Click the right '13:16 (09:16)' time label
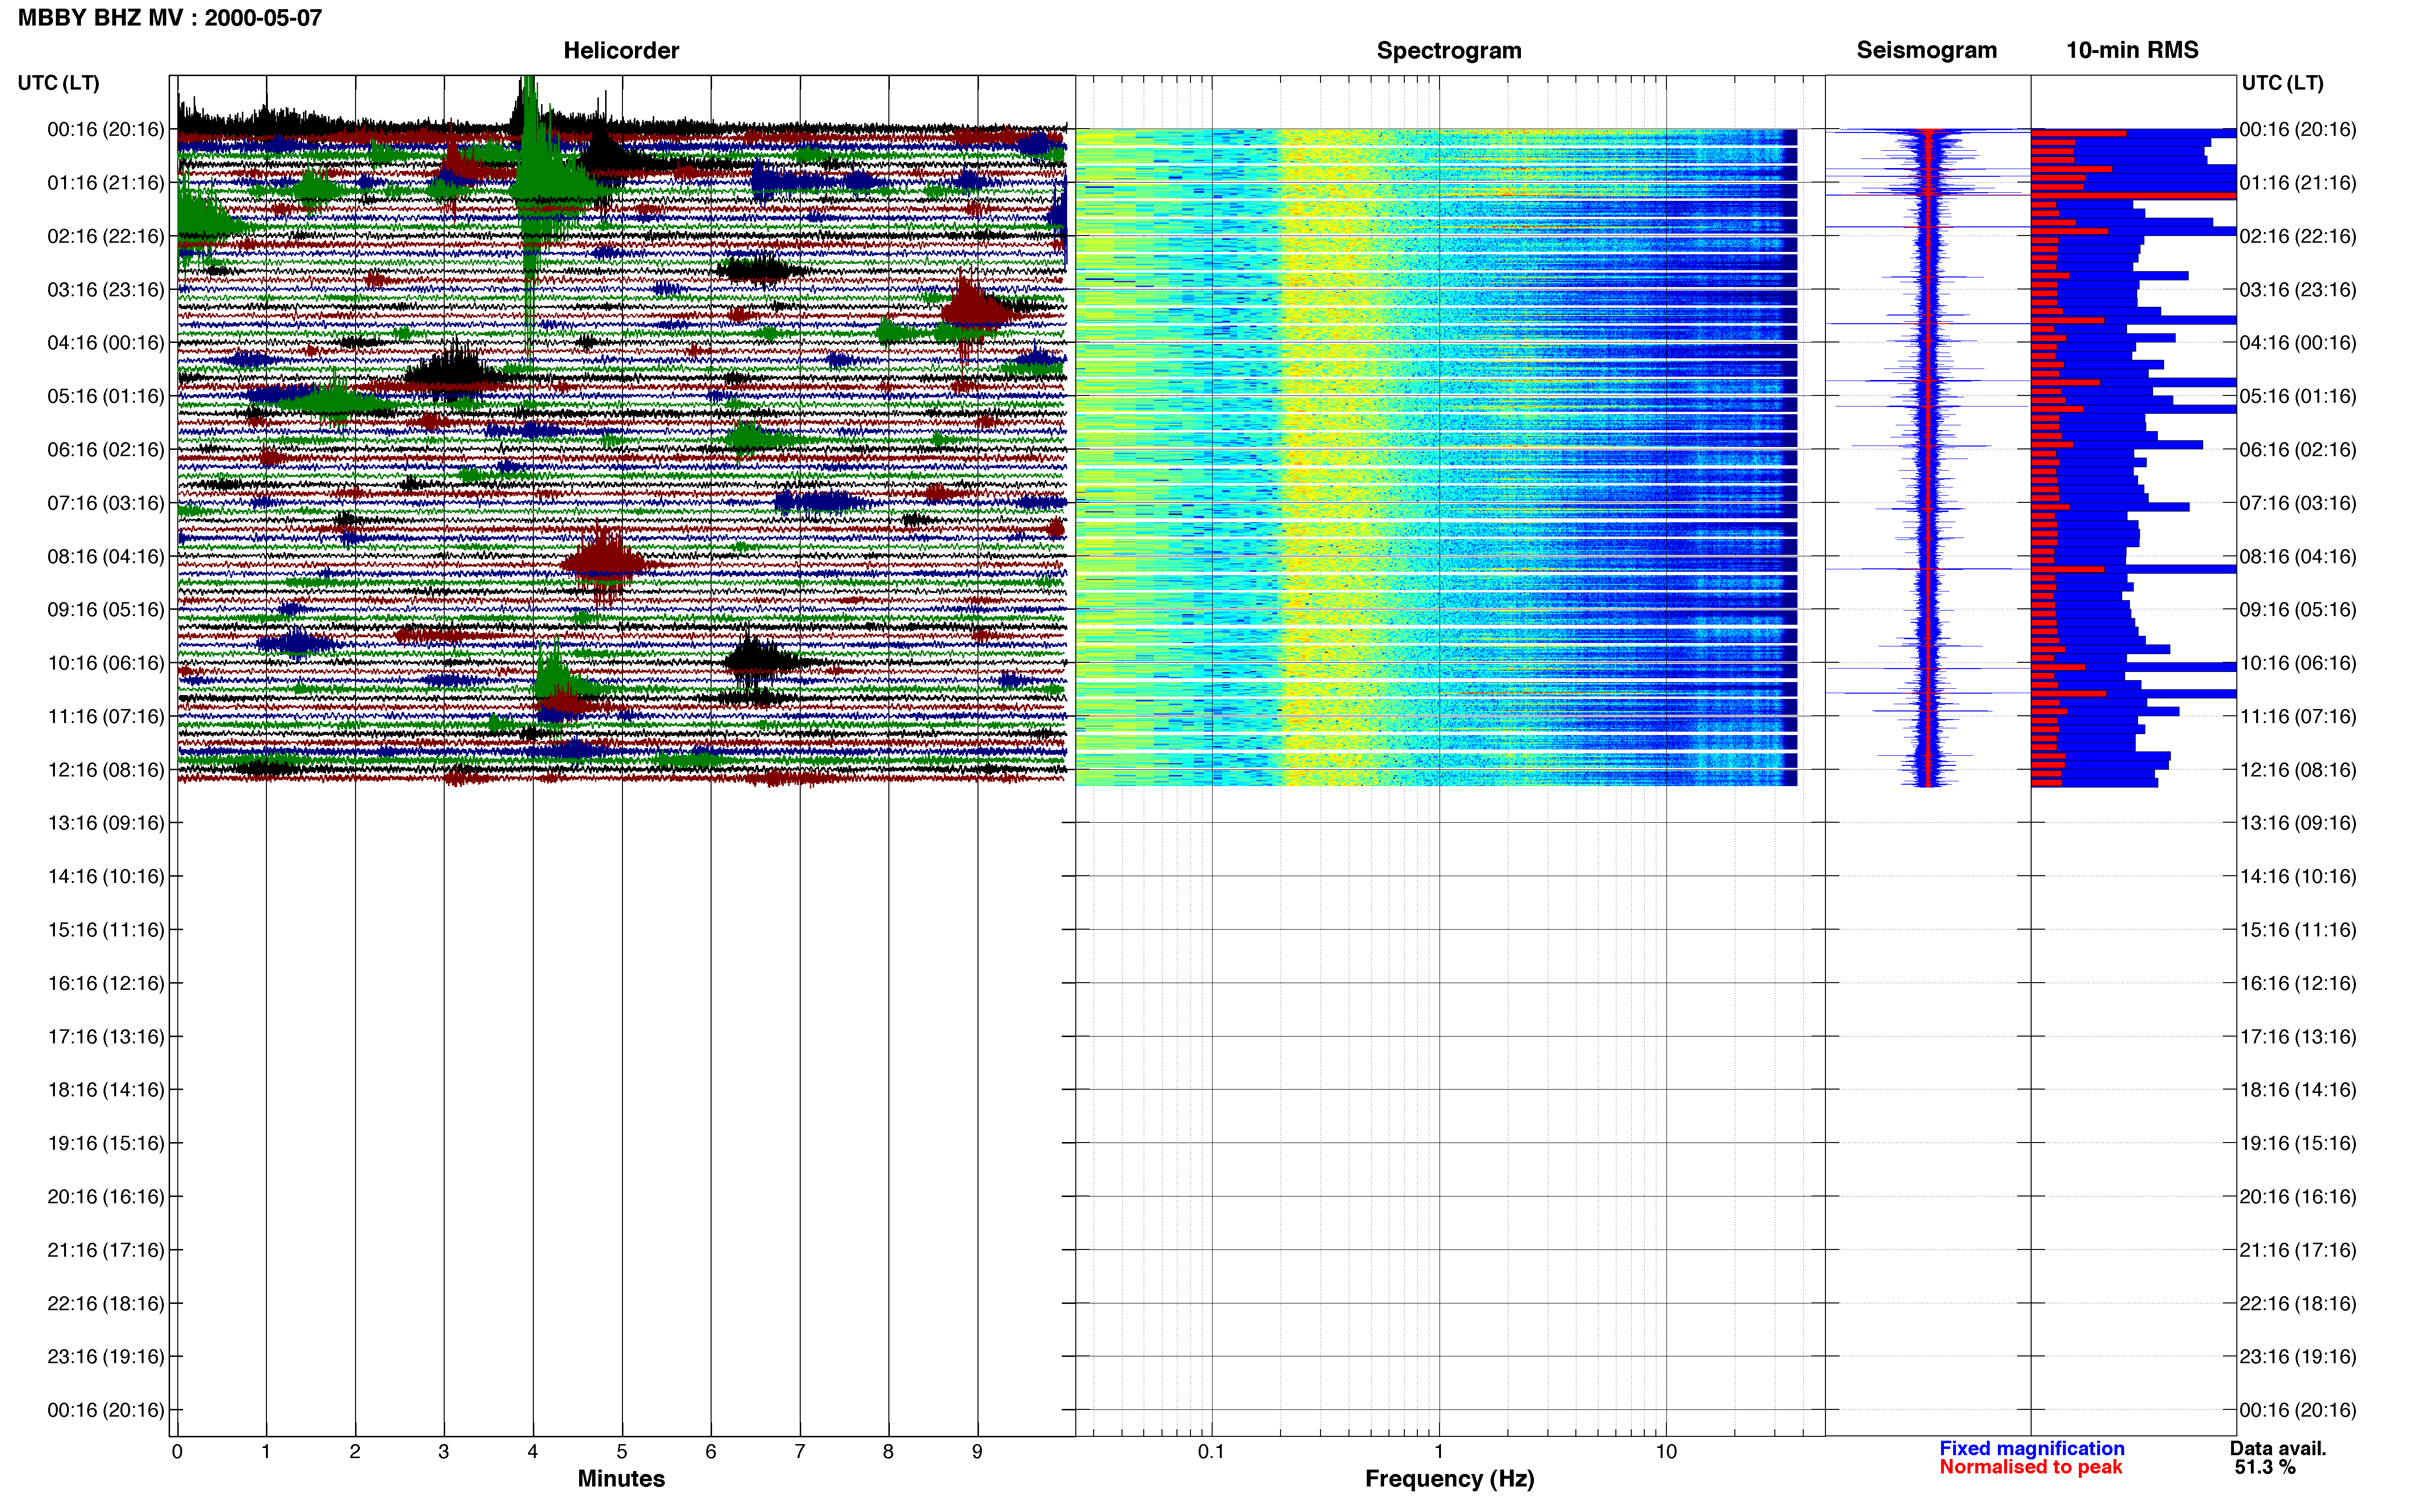The height and width of the screenshot is (1512, 2418). point(2298,823)
